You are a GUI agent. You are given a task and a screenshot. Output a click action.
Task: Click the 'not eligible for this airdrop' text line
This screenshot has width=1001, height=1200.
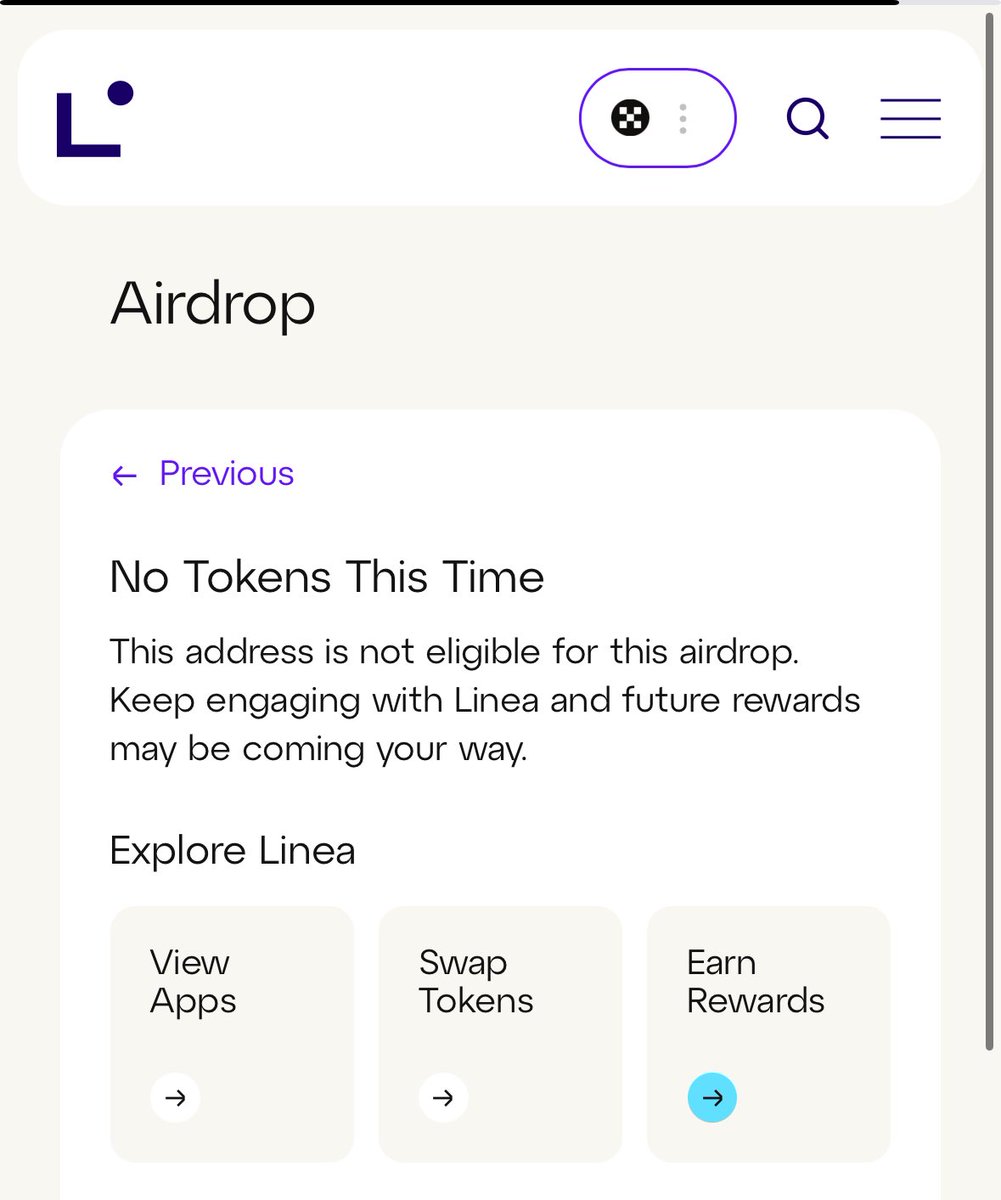coord(455,652)
